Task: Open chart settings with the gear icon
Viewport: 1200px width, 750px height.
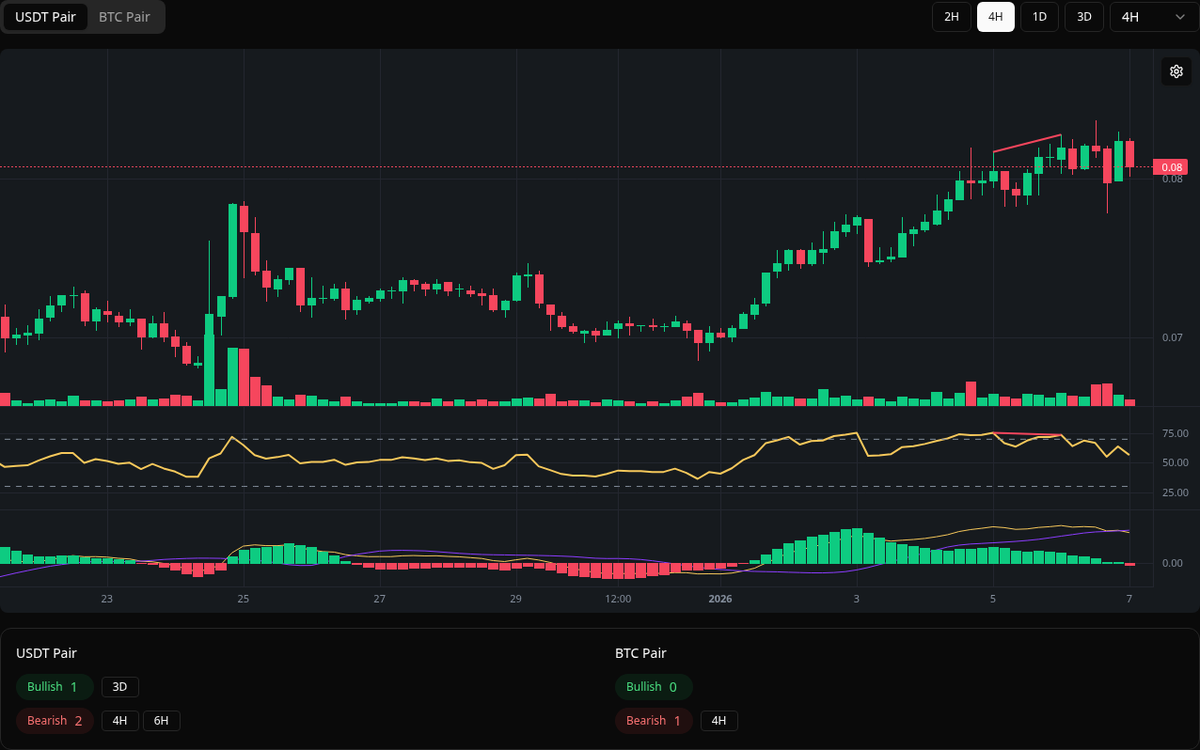Action: click(1176, 71)
